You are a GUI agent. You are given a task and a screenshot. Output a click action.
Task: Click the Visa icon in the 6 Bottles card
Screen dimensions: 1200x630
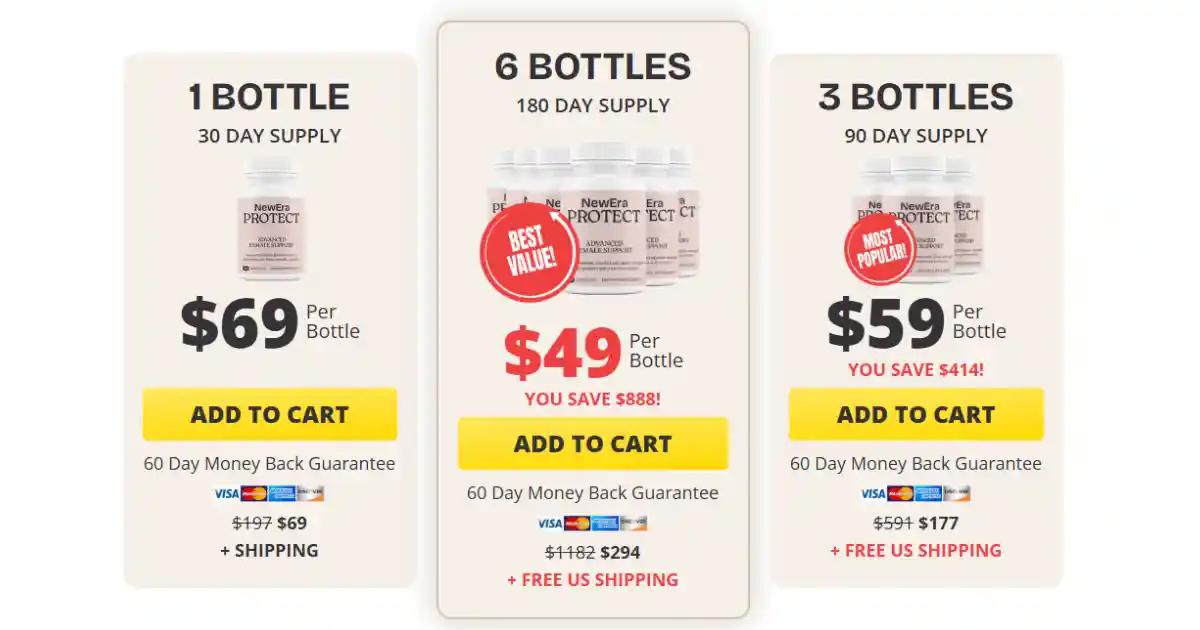tap(549, 523)
